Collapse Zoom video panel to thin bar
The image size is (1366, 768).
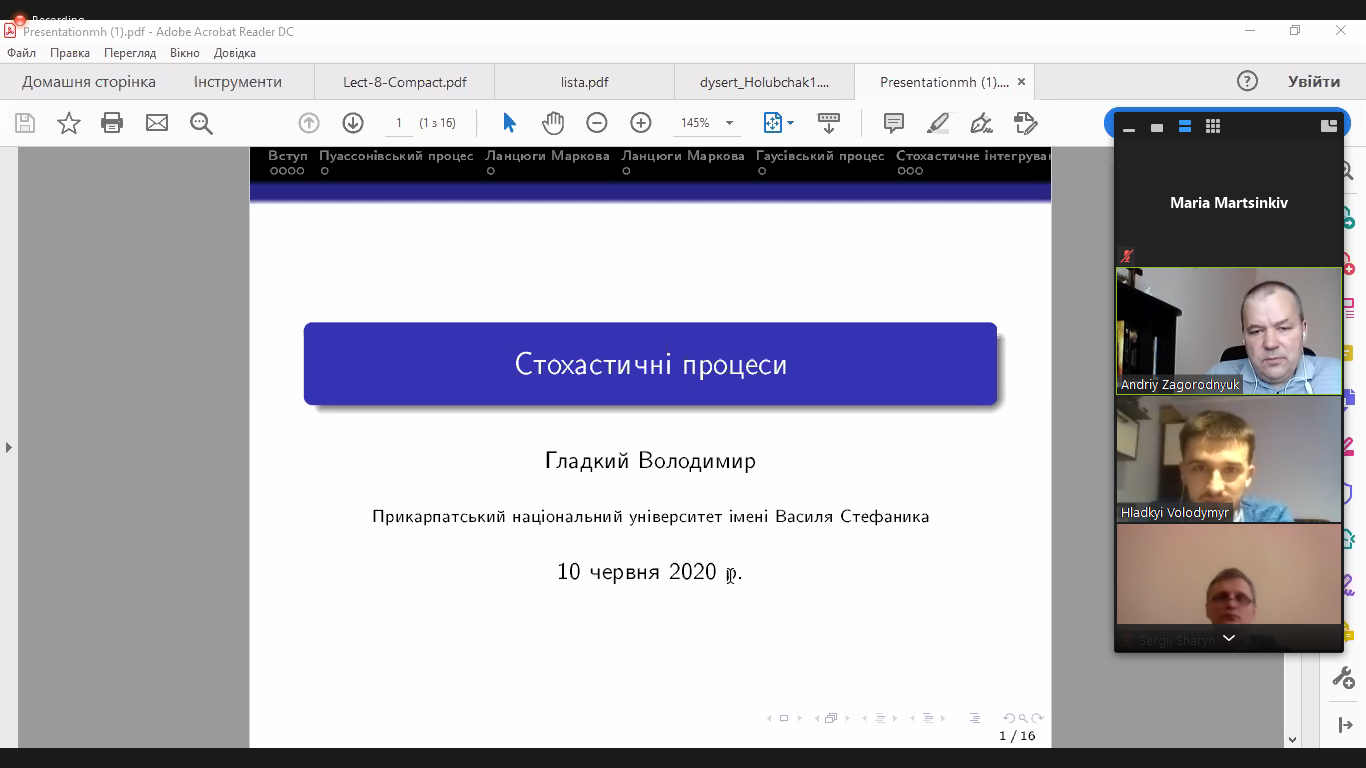click(x=1129, y=128)
